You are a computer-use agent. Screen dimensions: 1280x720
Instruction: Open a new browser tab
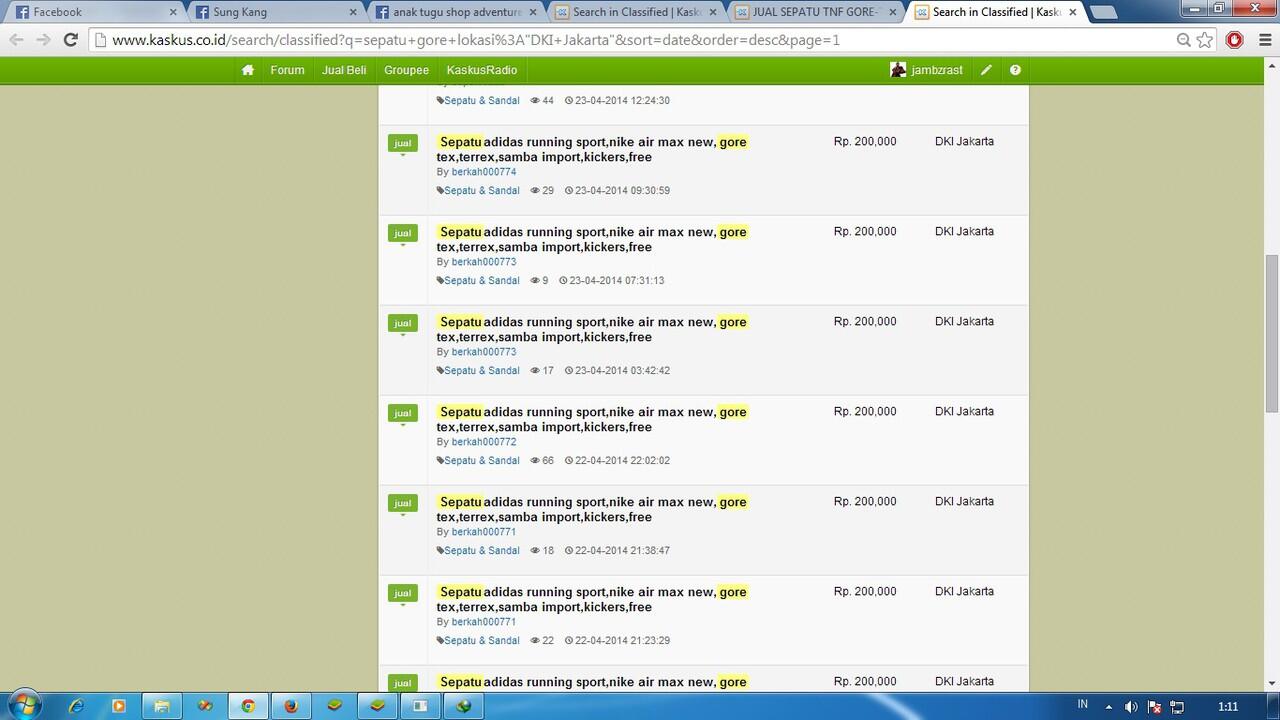1103,12
